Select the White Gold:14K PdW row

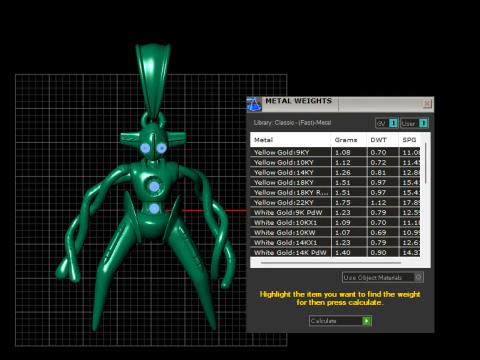tap(335, 252)
